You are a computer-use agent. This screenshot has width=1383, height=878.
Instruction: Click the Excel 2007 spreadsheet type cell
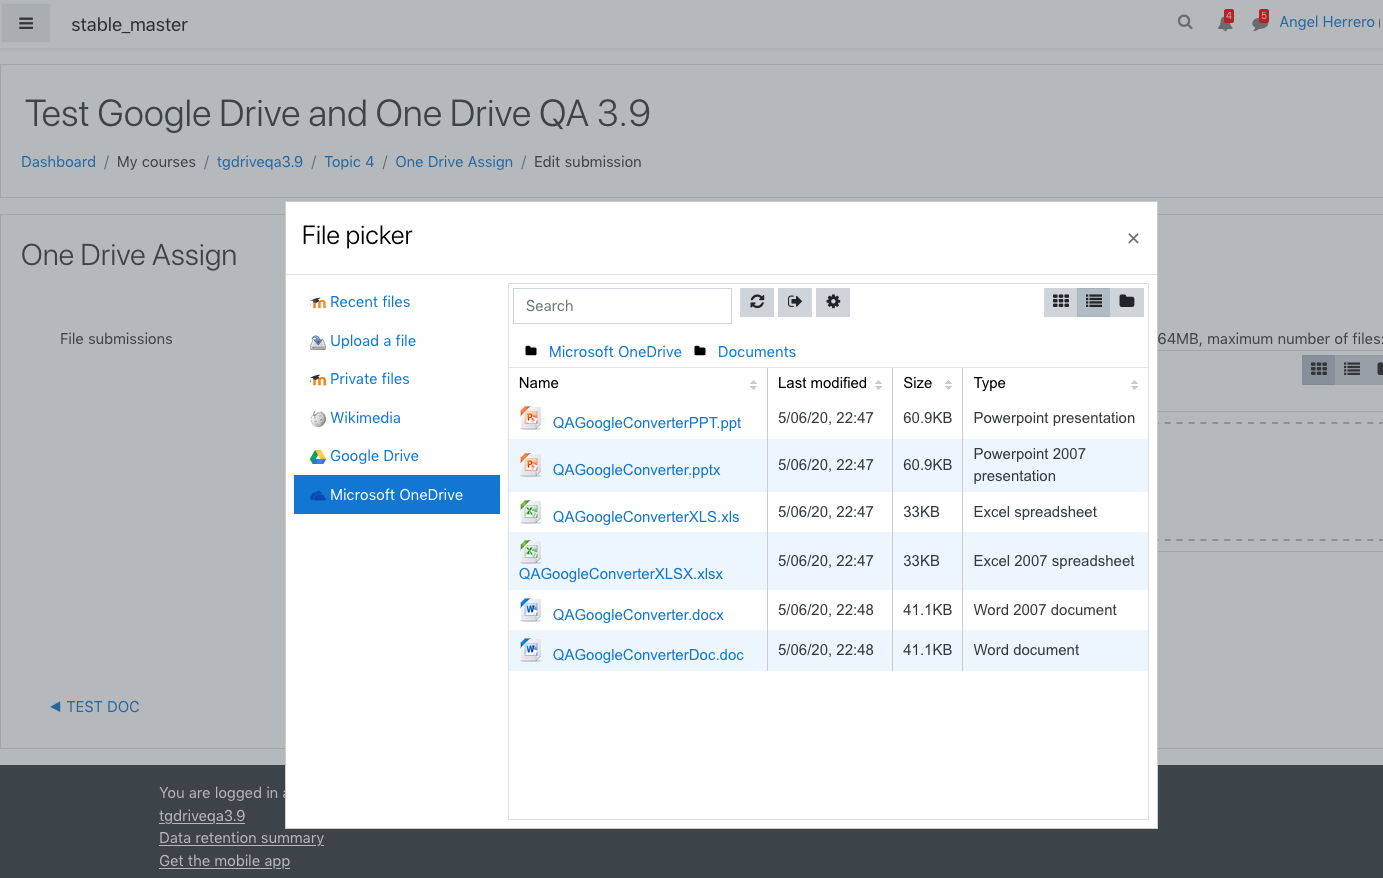click(x=1055, y=561)
